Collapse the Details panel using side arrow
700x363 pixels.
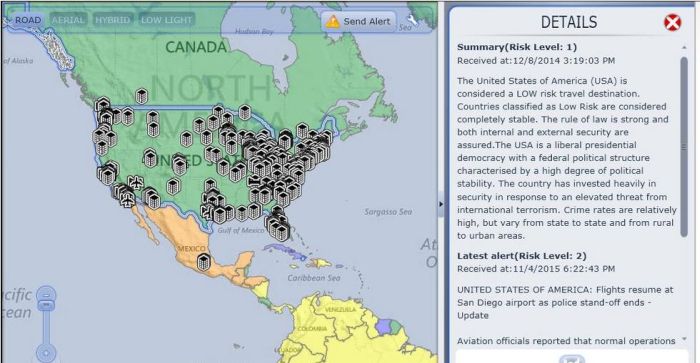pyautogui.click(x=441, y=204)
